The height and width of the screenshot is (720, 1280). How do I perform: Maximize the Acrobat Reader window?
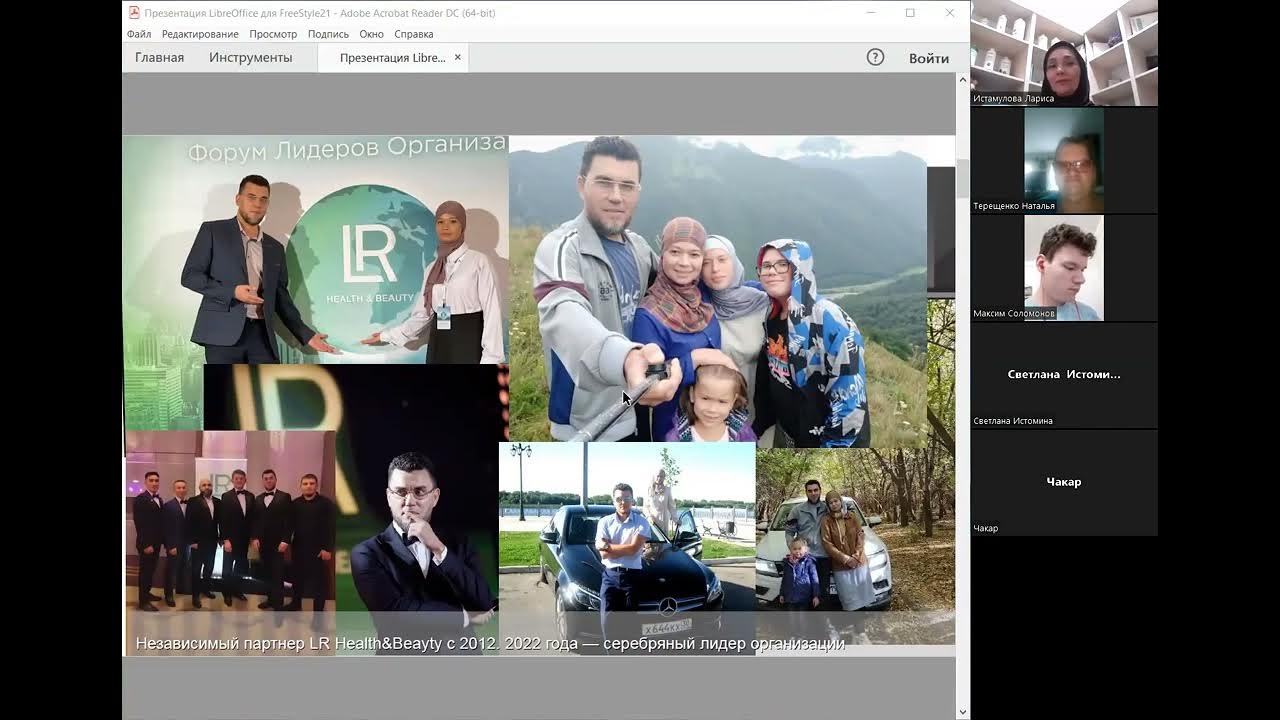click(x=910, y=13)
